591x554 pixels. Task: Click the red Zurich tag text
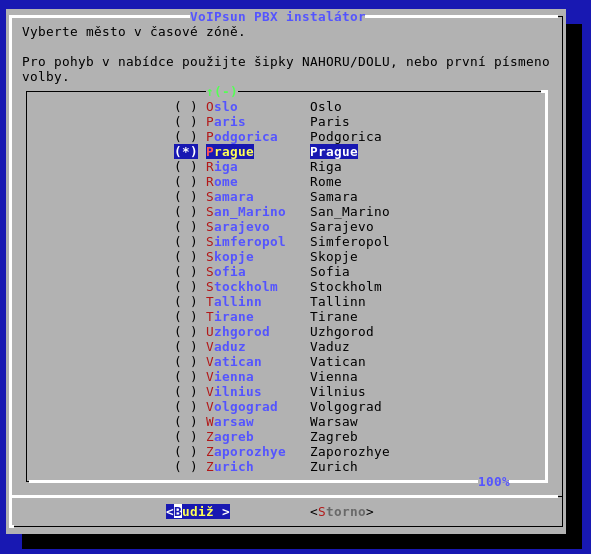tap(230, 467)
